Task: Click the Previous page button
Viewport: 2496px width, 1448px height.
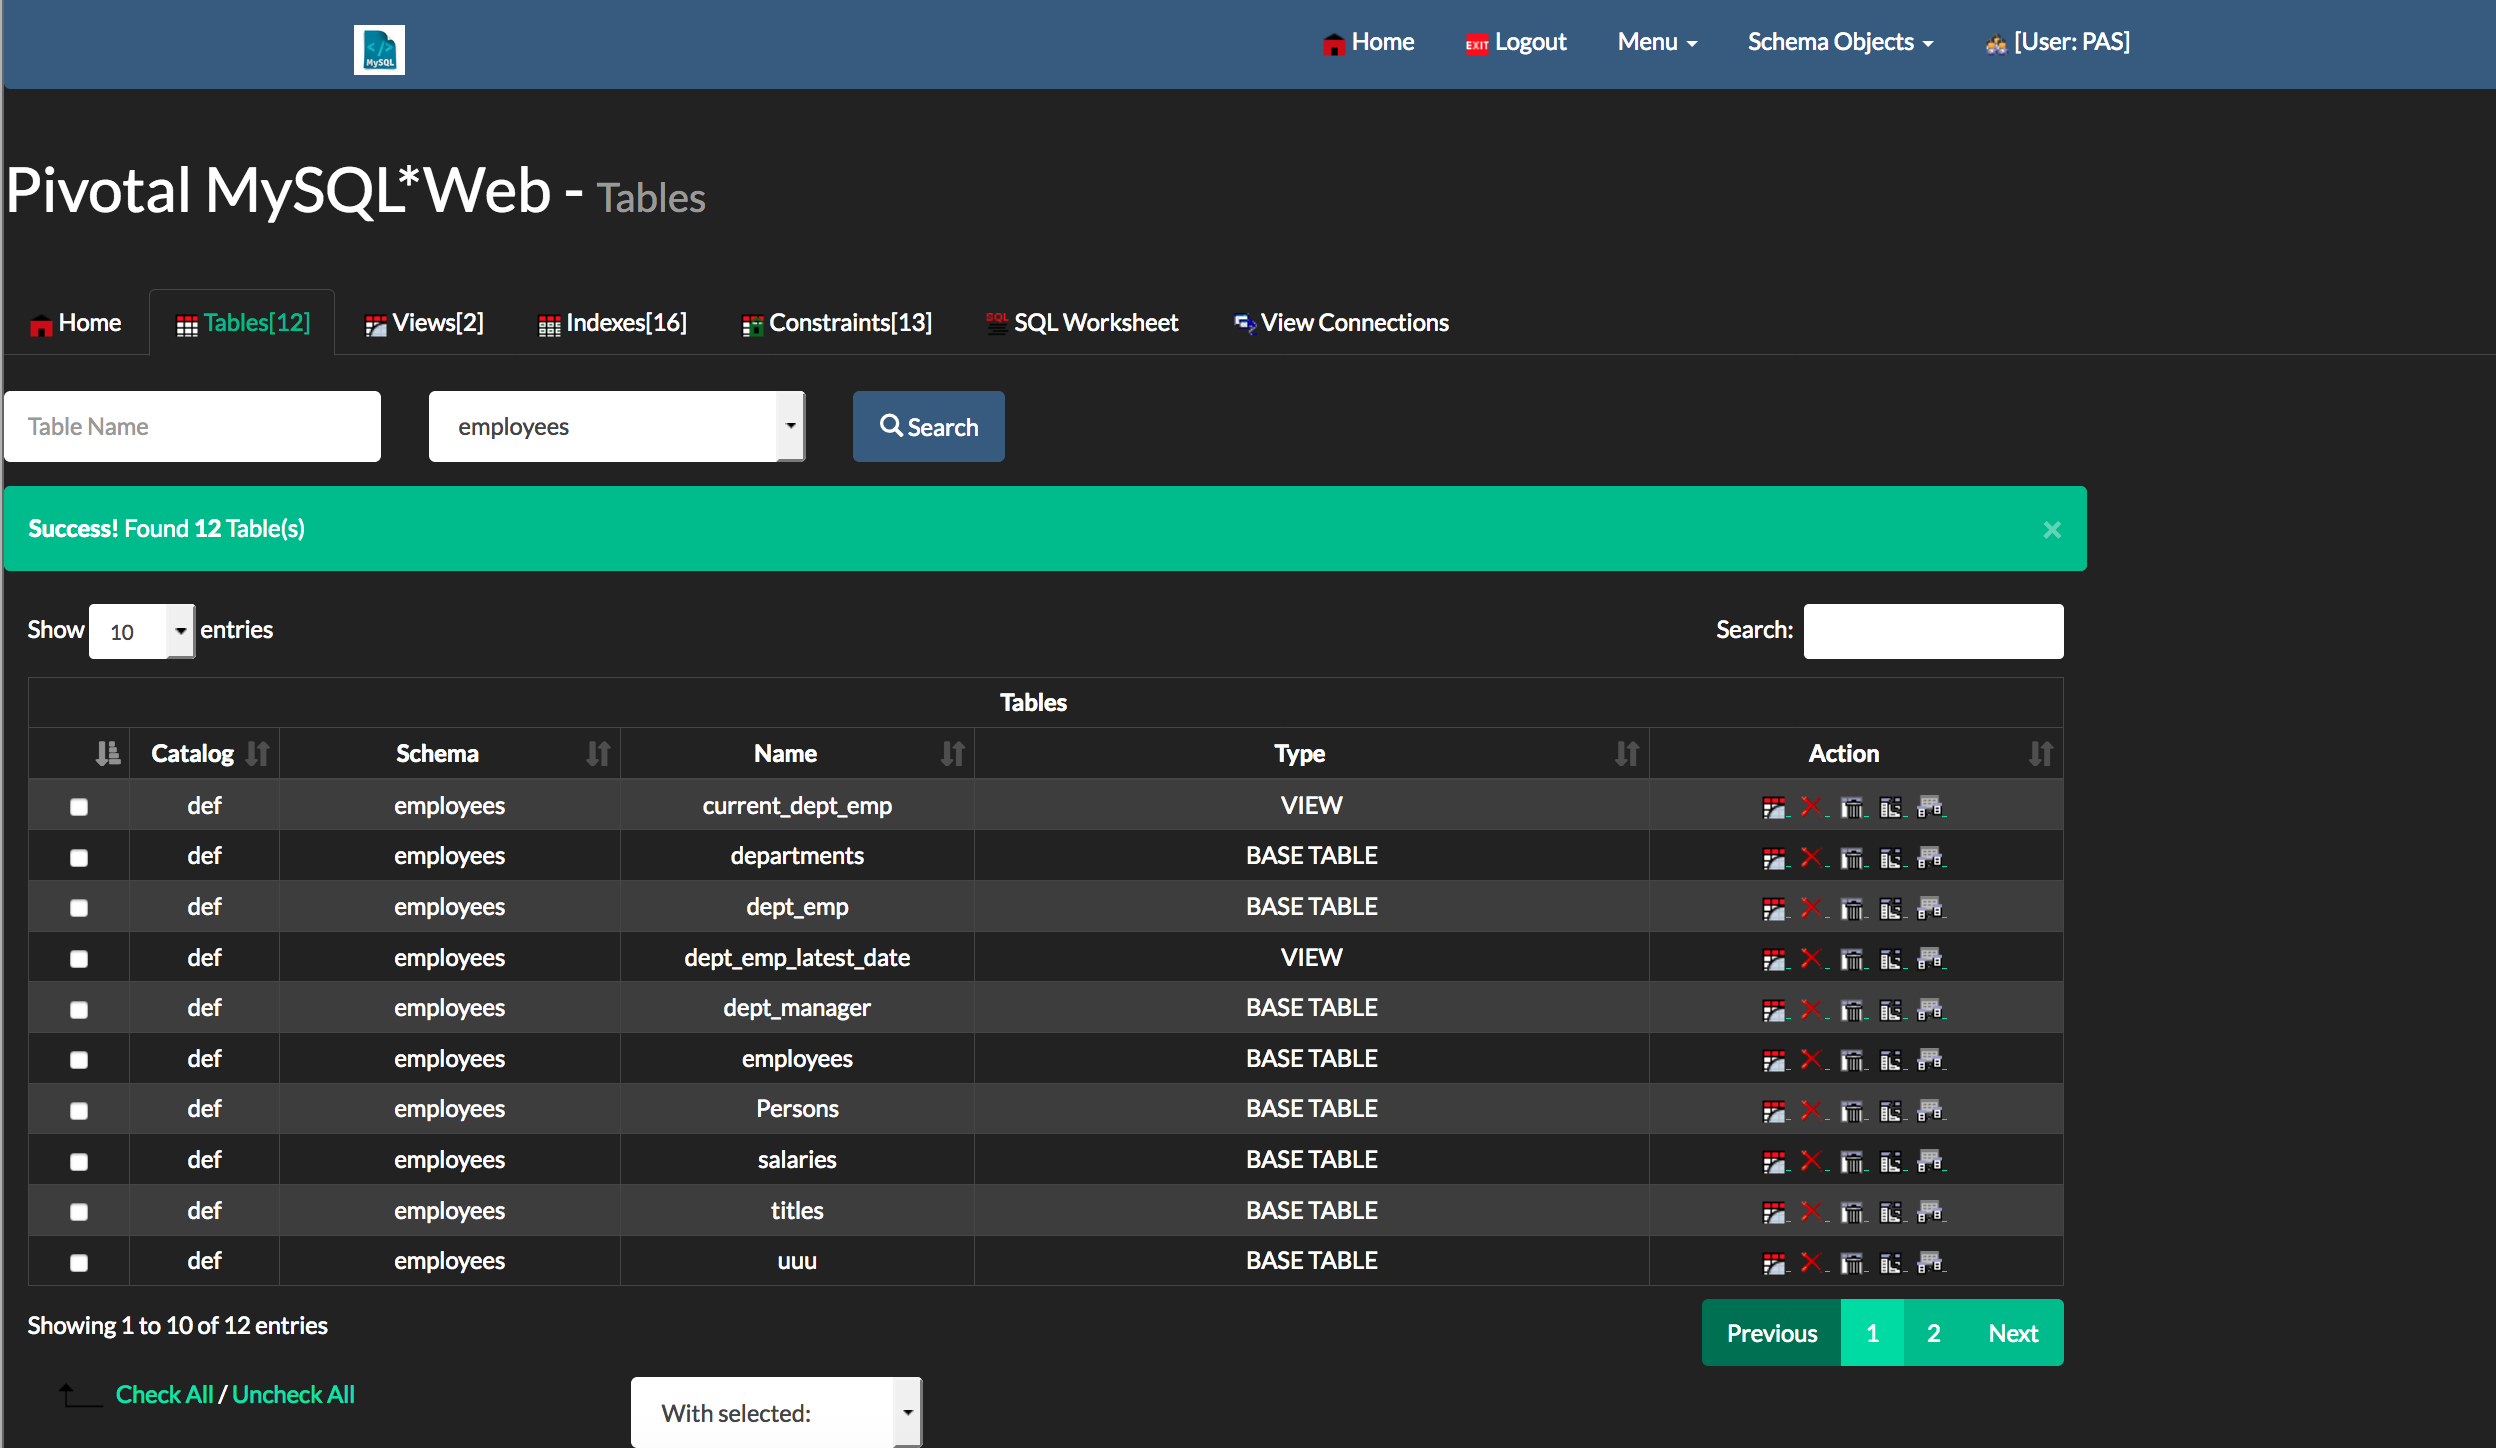Action: tap(1772, 1333)
